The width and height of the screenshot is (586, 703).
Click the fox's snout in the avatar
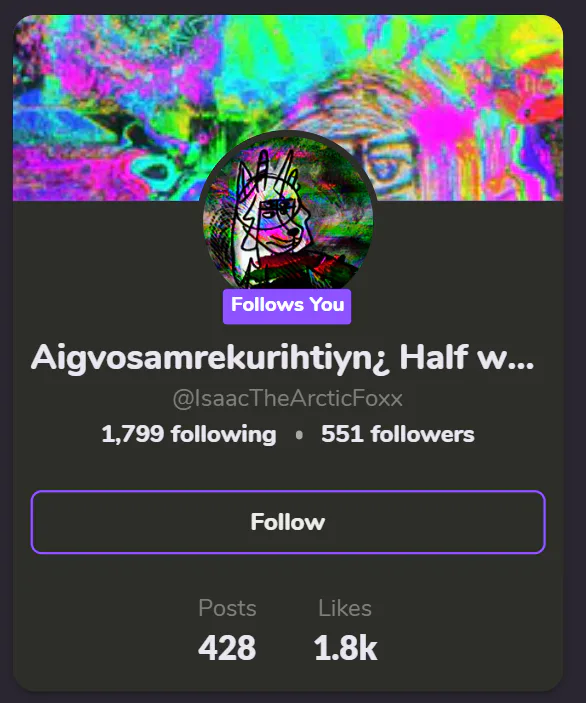pyautogui.click(x=292, y=231)
